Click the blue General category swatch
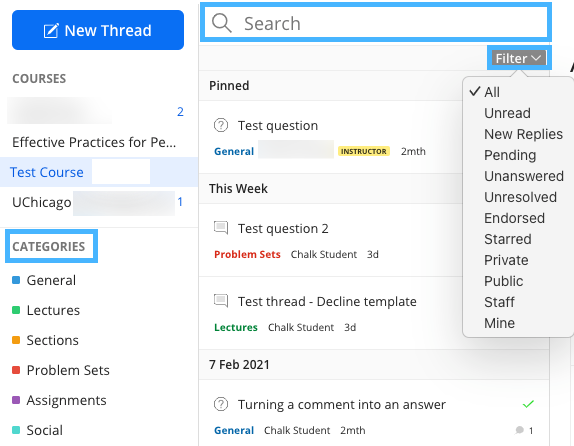 tap(16, 280)
